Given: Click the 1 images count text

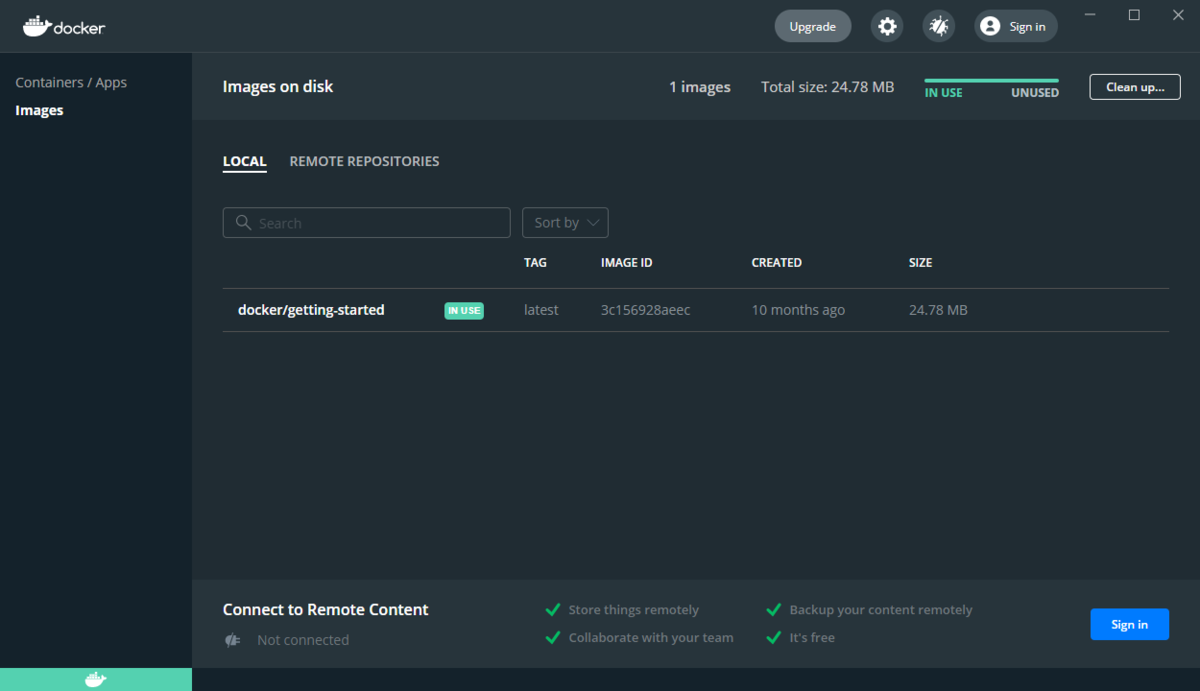Looking at the screenshot, I should (700, 87).
